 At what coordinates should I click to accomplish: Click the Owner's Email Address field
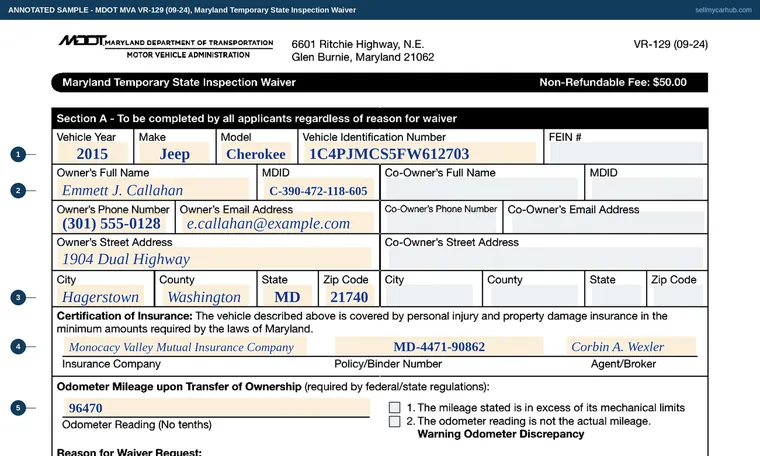tap(278, 223)
